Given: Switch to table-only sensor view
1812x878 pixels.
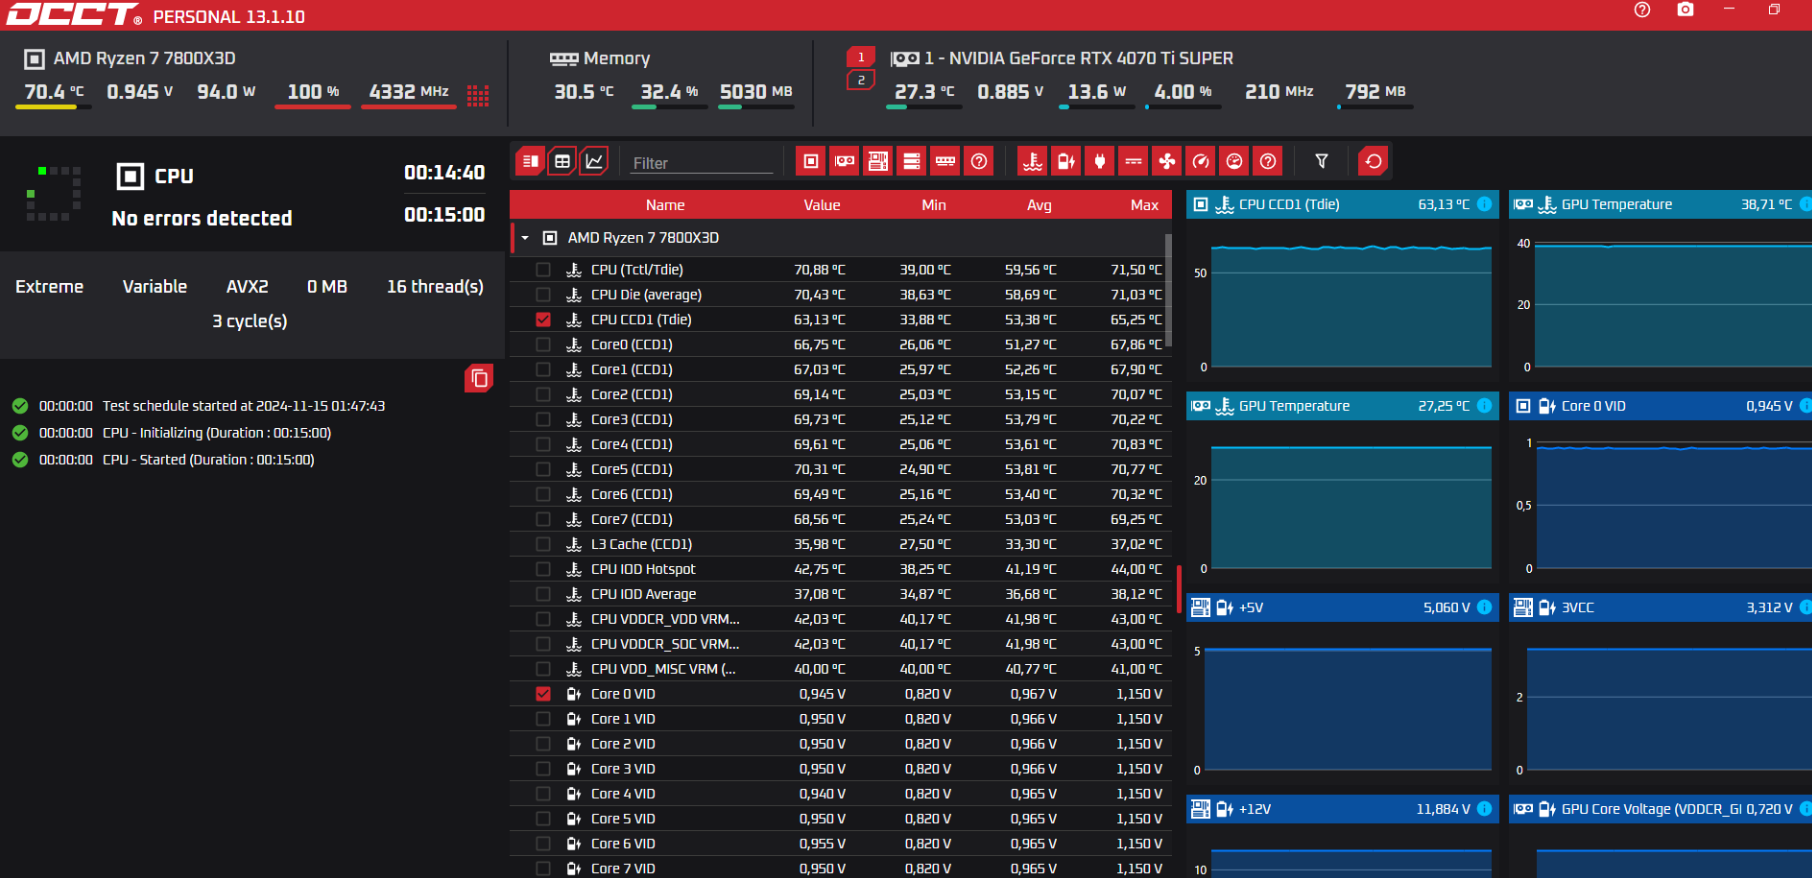Looking at the screenshot, I should click(563, 161).
